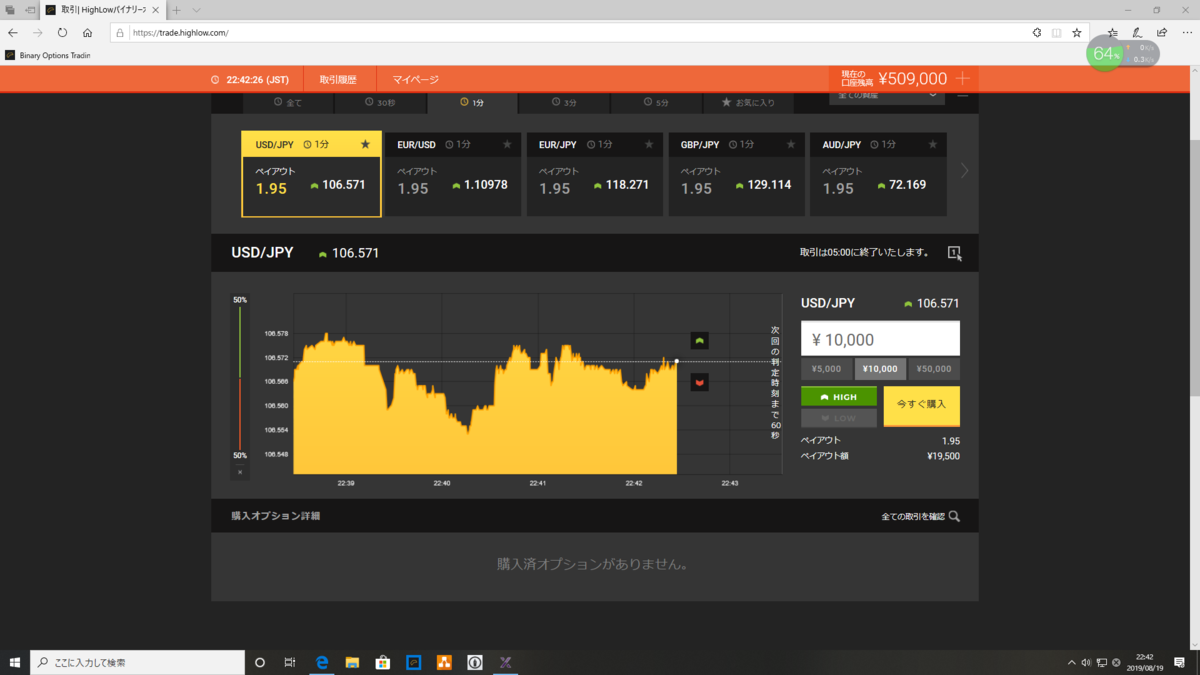Choose the ¥5,000 preset amount
The width and height of the screenshot is (1200, 675).
click(x=827, y=369)
